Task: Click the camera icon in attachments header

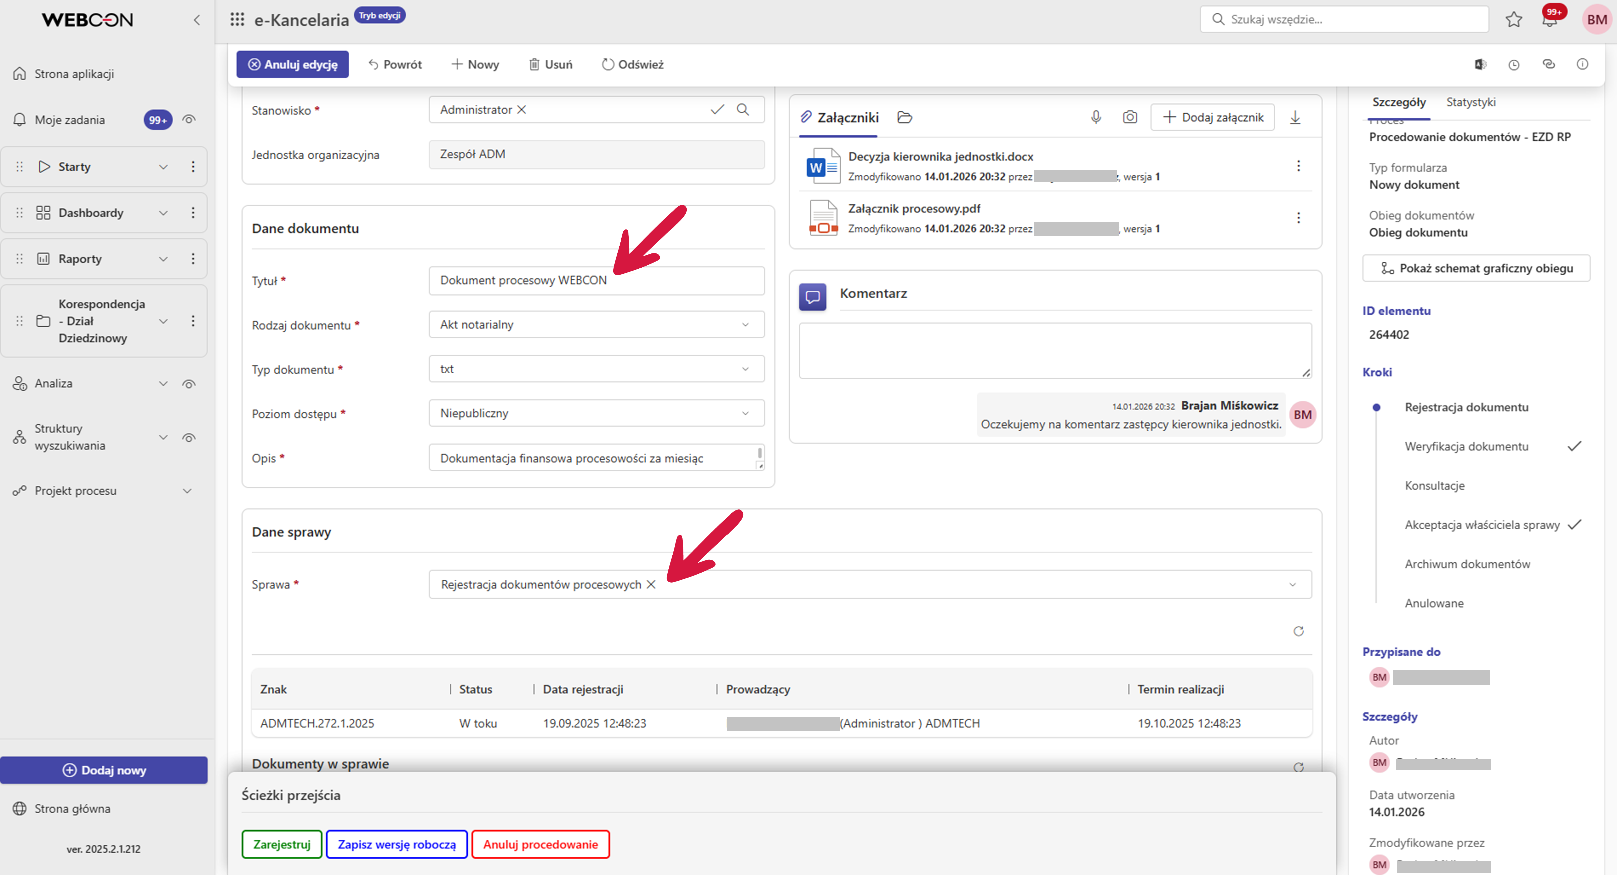Action: pyautogui.click(x=1130, y=117)
